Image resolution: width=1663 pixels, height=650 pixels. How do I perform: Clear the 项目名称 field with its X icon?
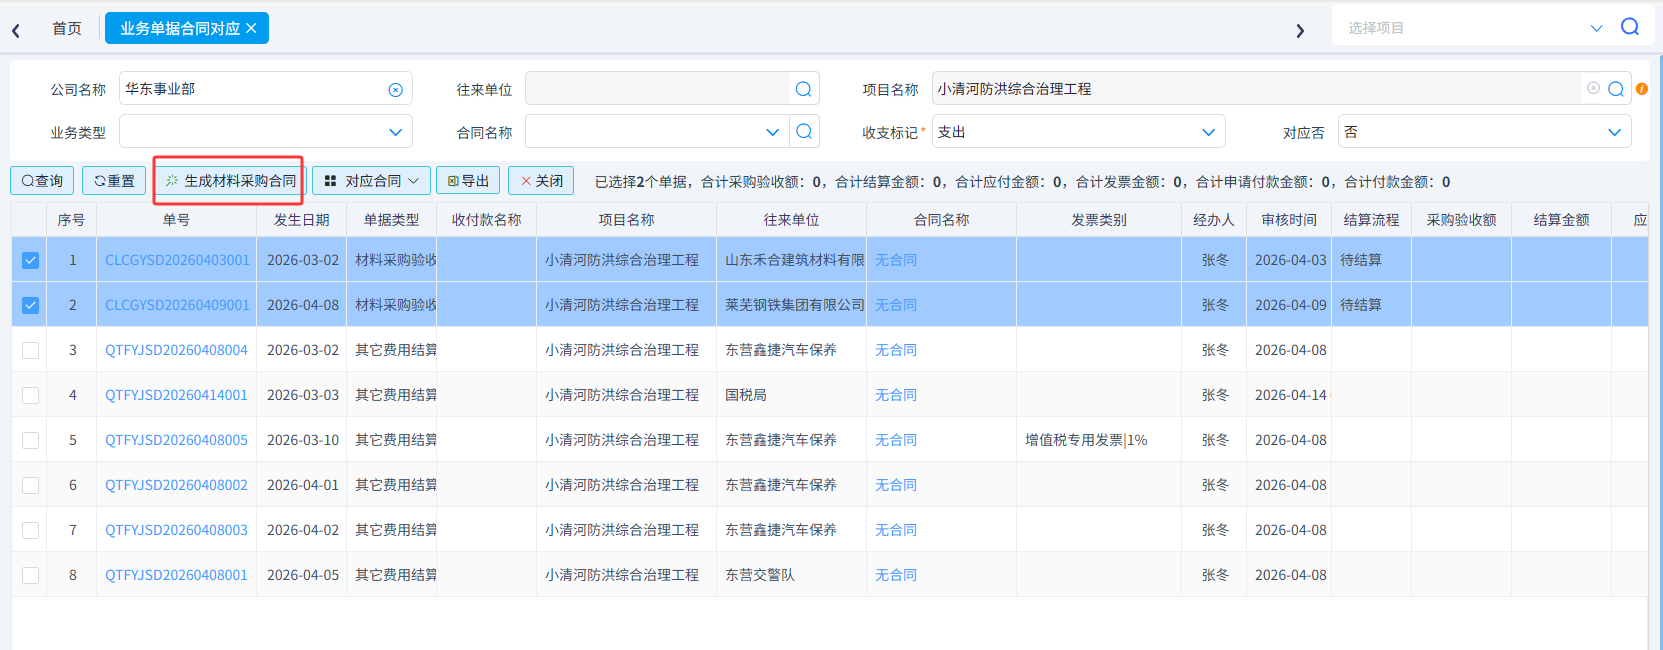click(x=1593, y=88)
